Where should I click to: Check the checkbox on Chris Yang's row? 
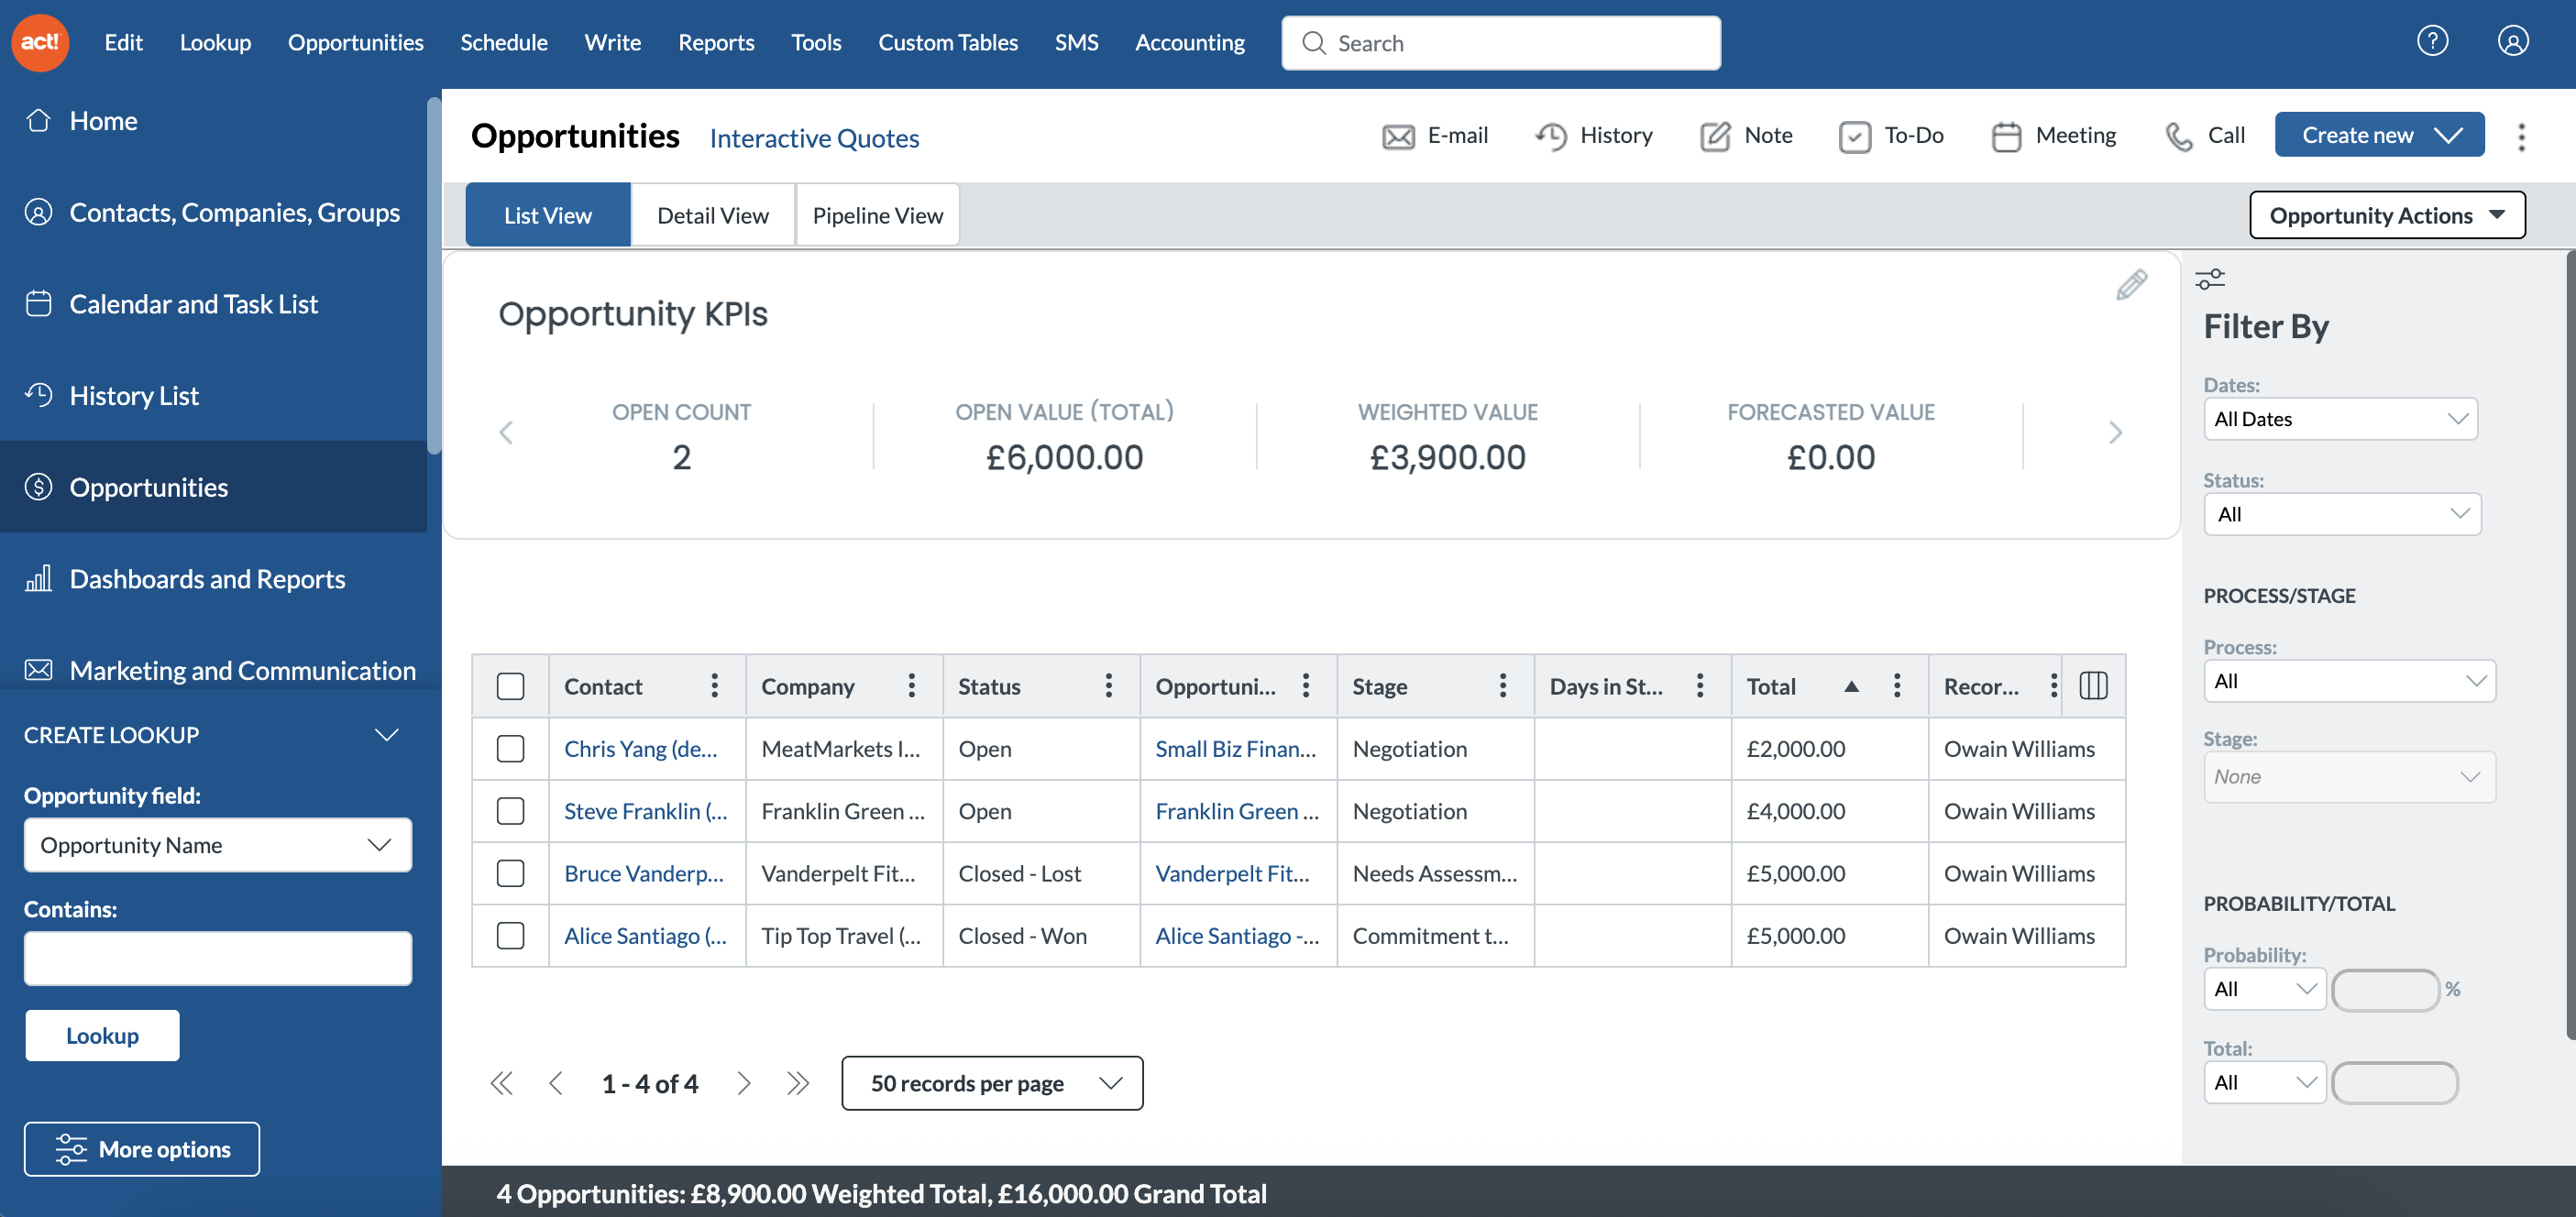(510, 748)
